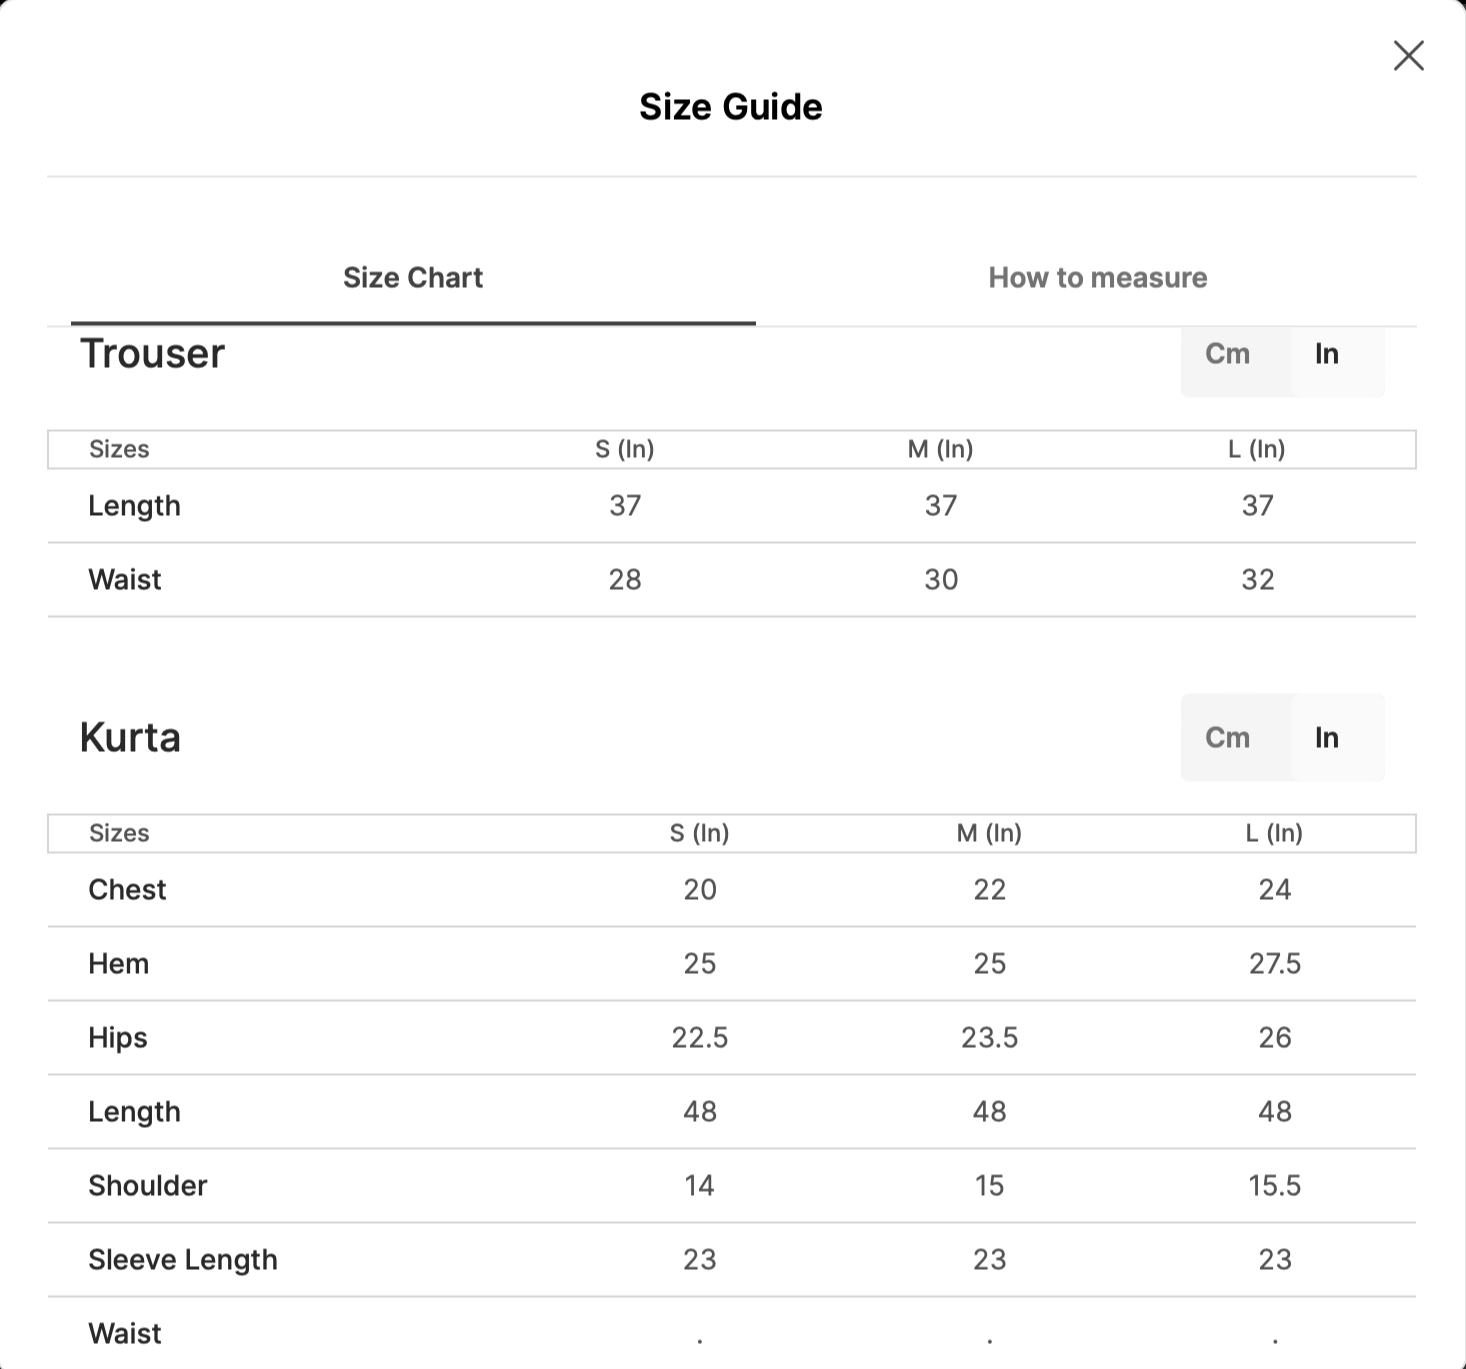1466x1369 pixels.
Task: Click the S (In) header in Trouser table
Action: [x=624, y=449]
